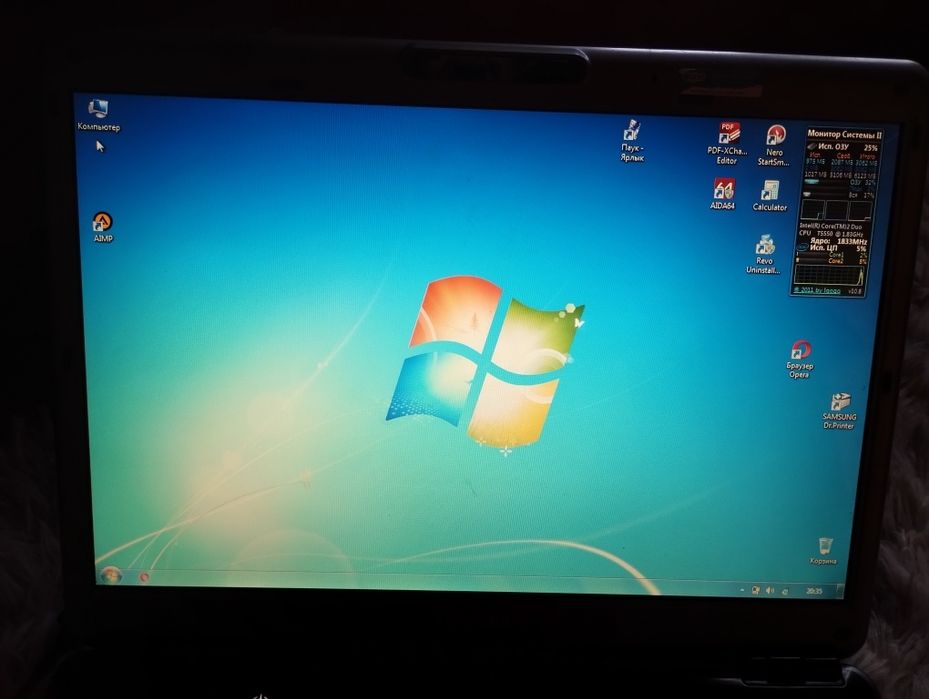Click the Intel Core 2 Duo label
Image resolution: width=929 pixels, height=699 pixels.
coord(831,226)
